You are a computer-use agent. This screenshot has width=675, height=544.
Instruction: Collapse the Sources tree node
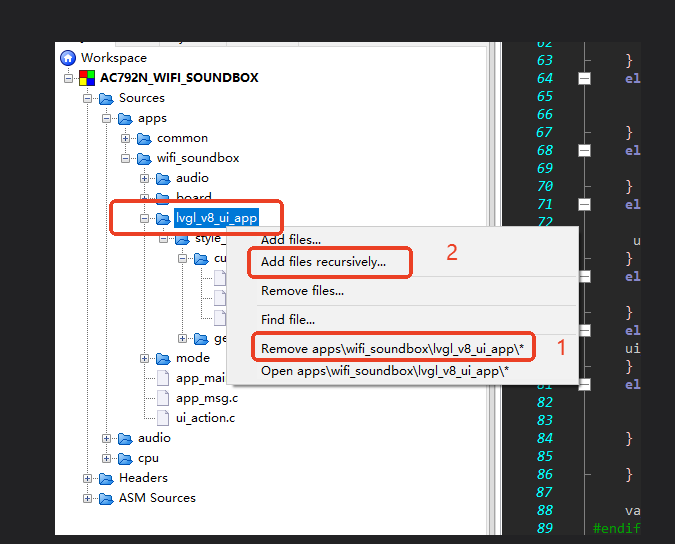coord(87,99)
